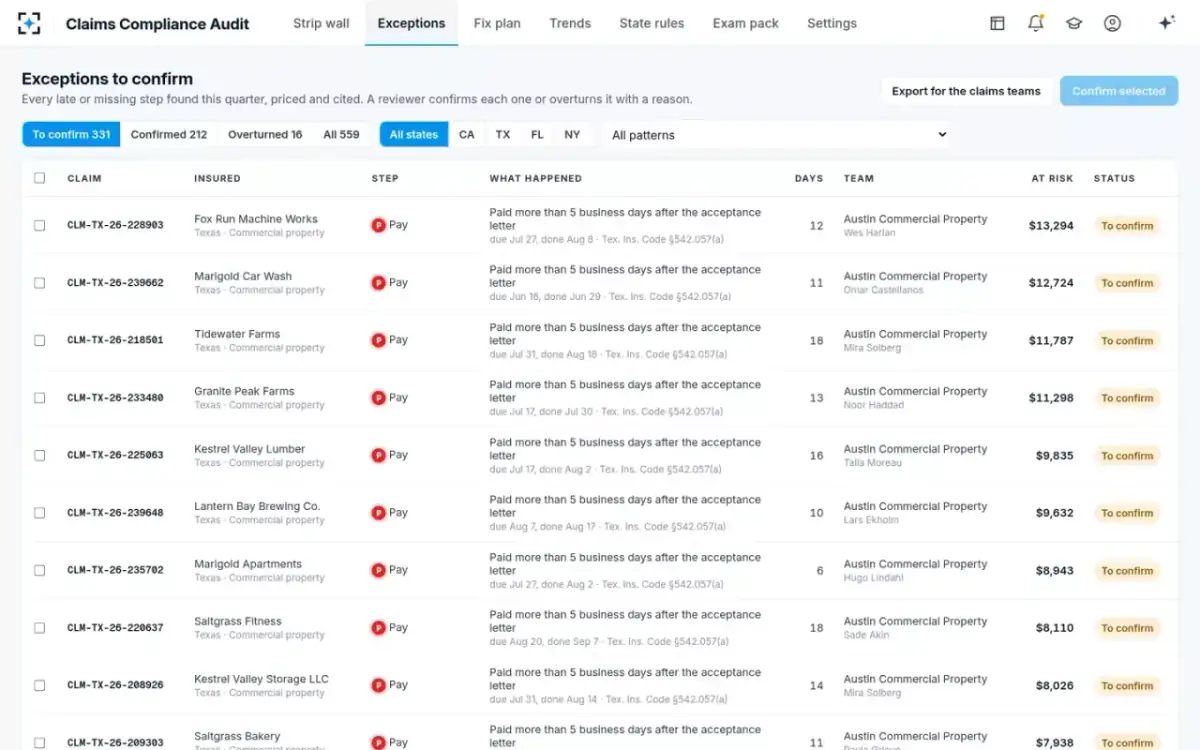Click the Insured column header
Image resolution: width=1200 pixels, height=750 pixels.
coord(217,178)
